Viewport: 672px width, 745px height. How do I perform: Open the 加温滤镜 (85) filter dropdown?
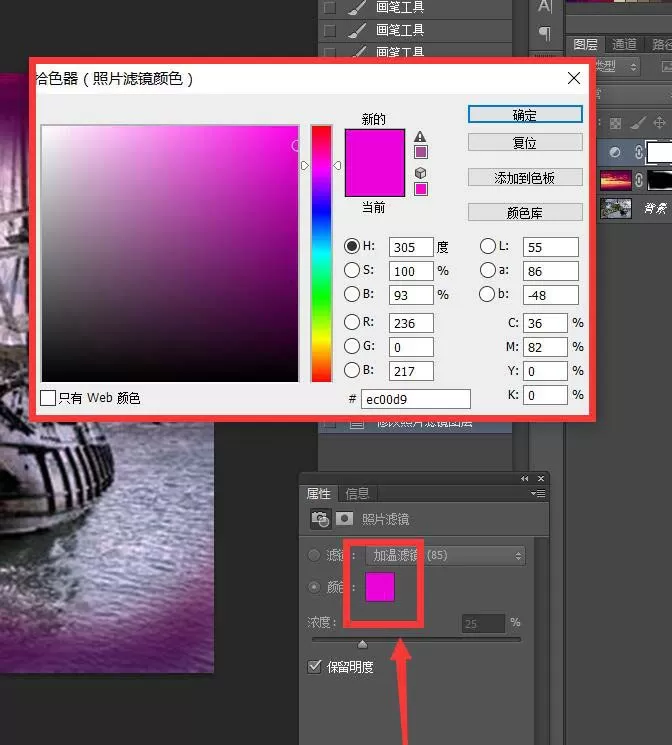tap(445, 555)
